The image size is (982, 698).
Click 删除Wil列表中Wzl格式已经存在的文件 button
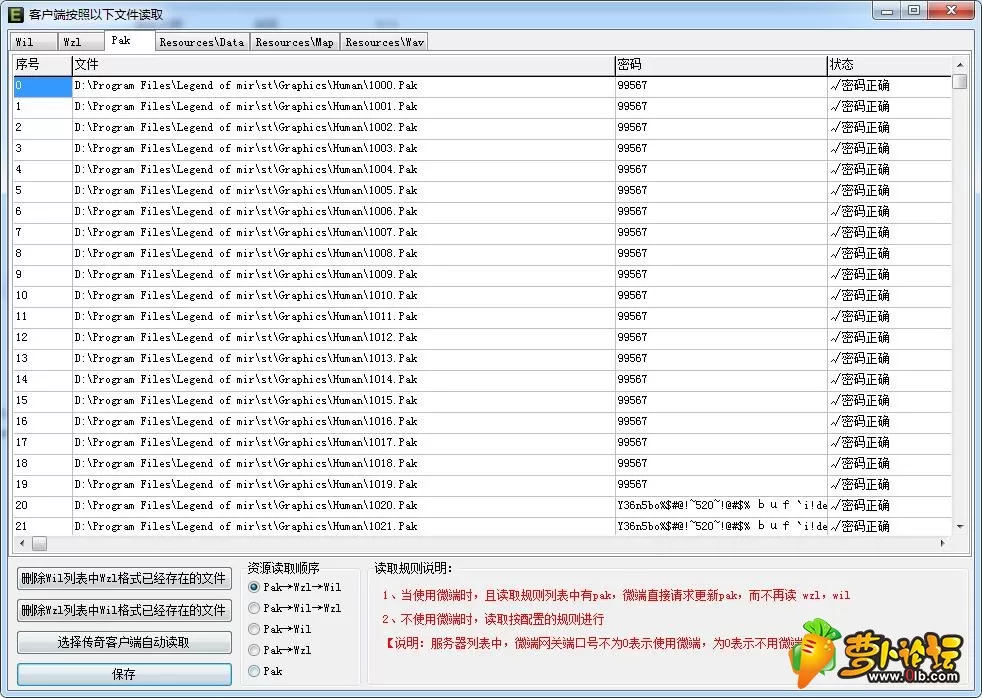(124, 578)
